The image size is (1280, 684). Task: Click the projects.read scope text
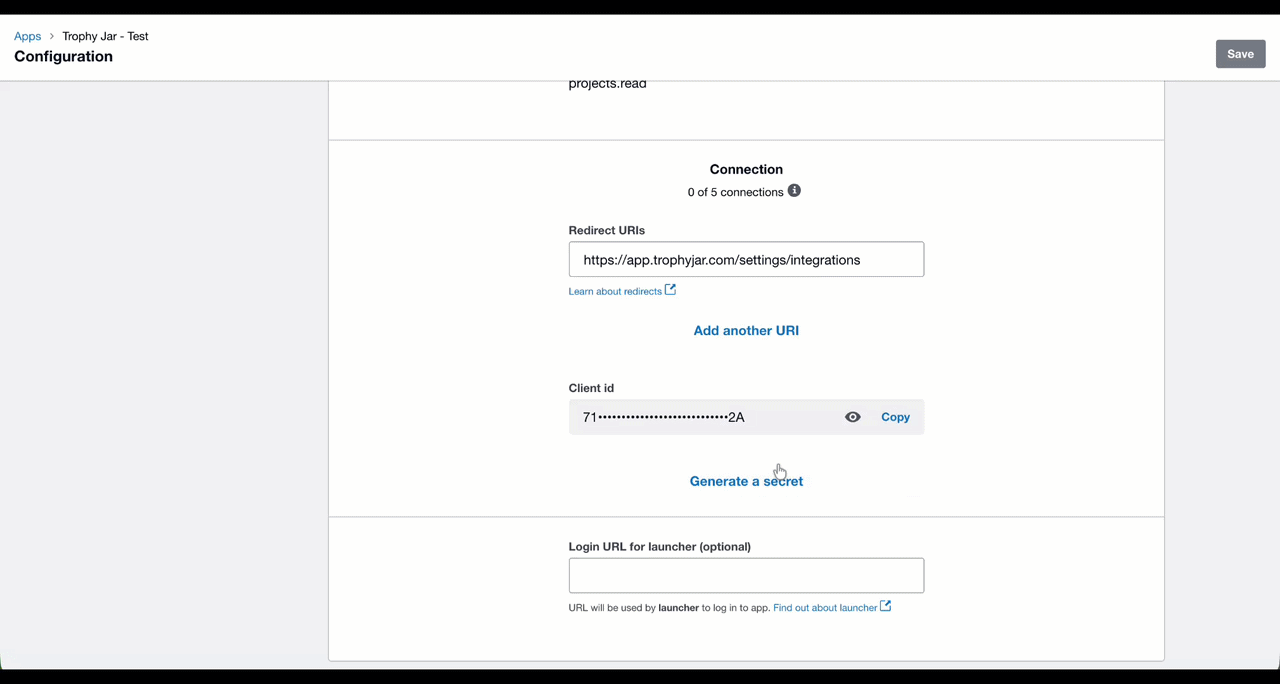tap(607, 84)
